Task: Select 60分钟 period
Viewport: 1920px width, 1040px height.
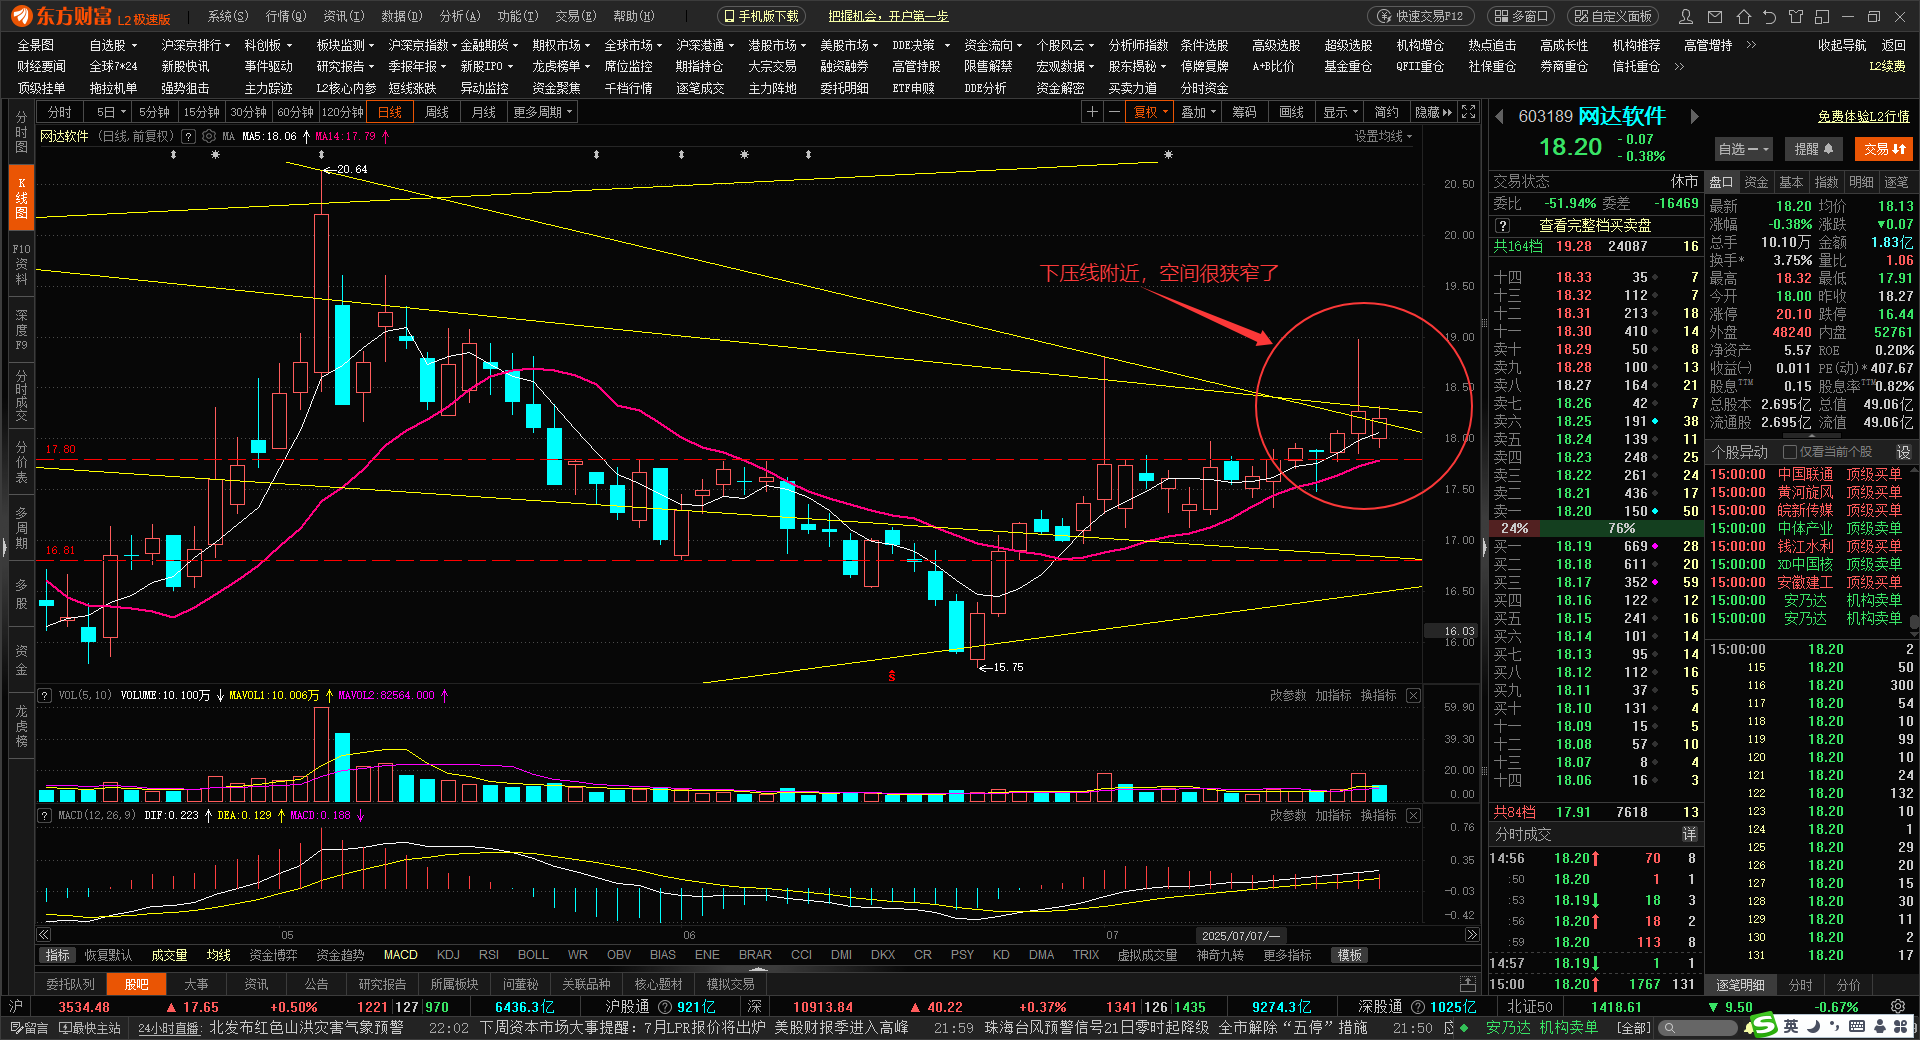Action: point(295,112)
